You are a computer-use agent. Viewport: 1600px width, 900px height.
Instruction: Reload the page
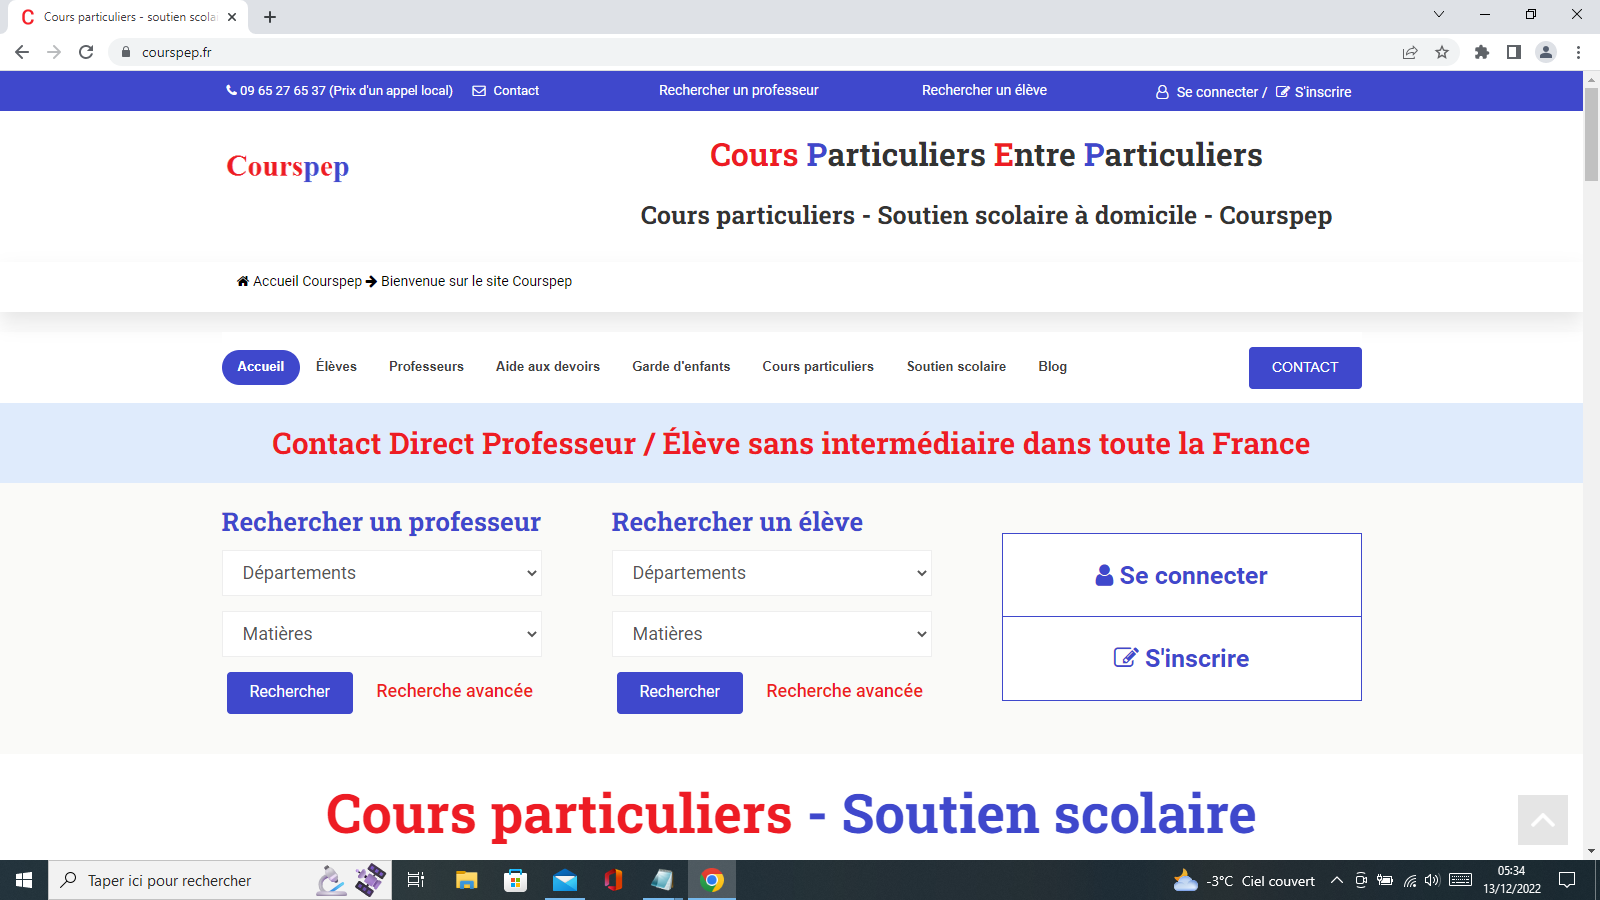click(86, 52)
